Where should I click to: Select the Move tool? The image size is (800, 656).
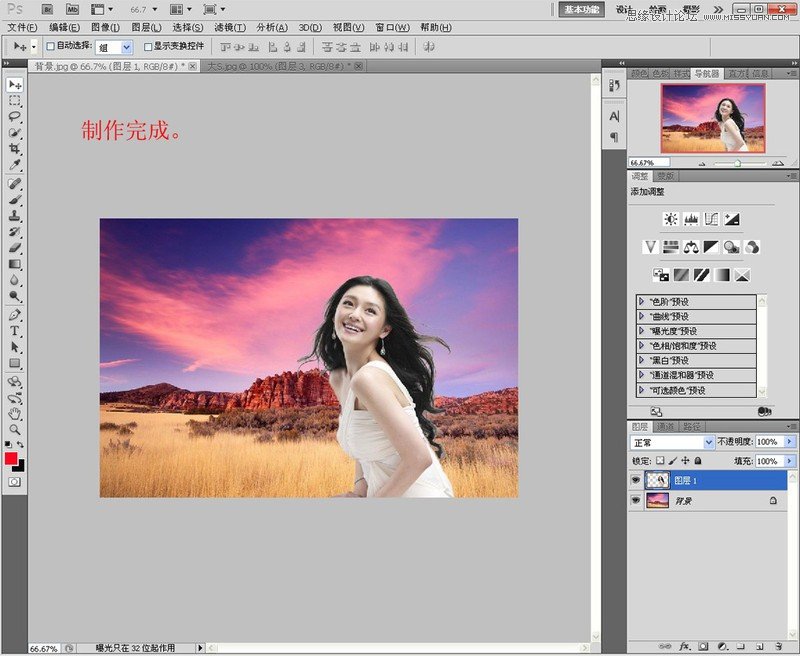(13, 87)
